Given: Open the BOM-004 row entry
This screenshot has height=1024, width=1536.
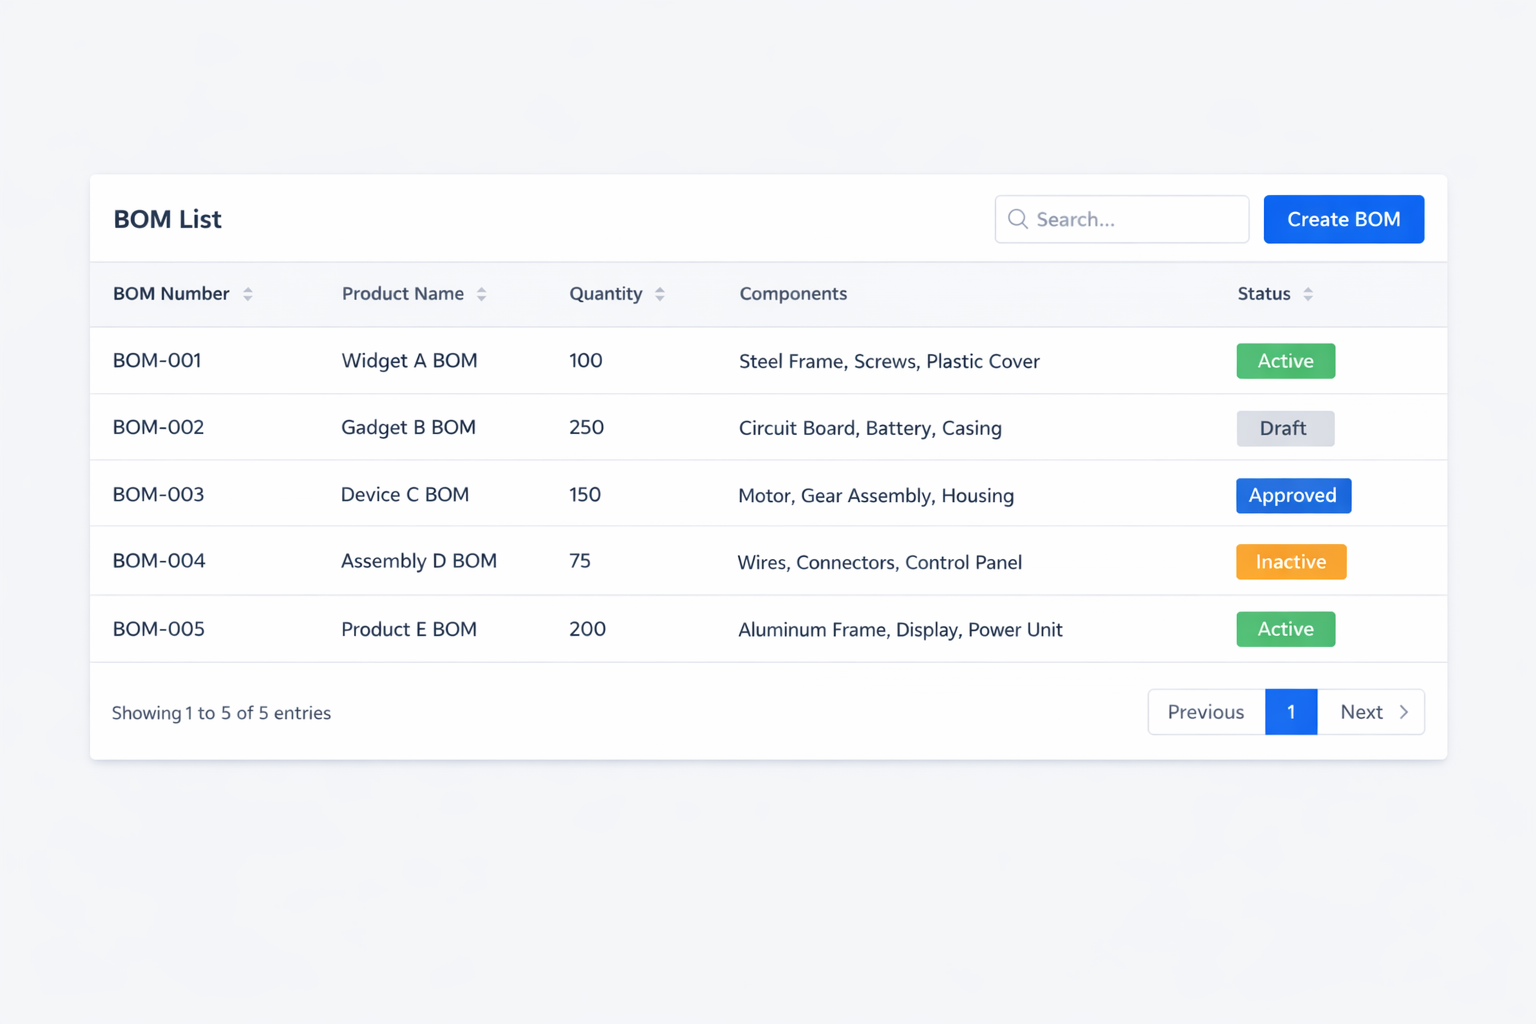Looking at the screenshot, I should (x=159, y=561).
